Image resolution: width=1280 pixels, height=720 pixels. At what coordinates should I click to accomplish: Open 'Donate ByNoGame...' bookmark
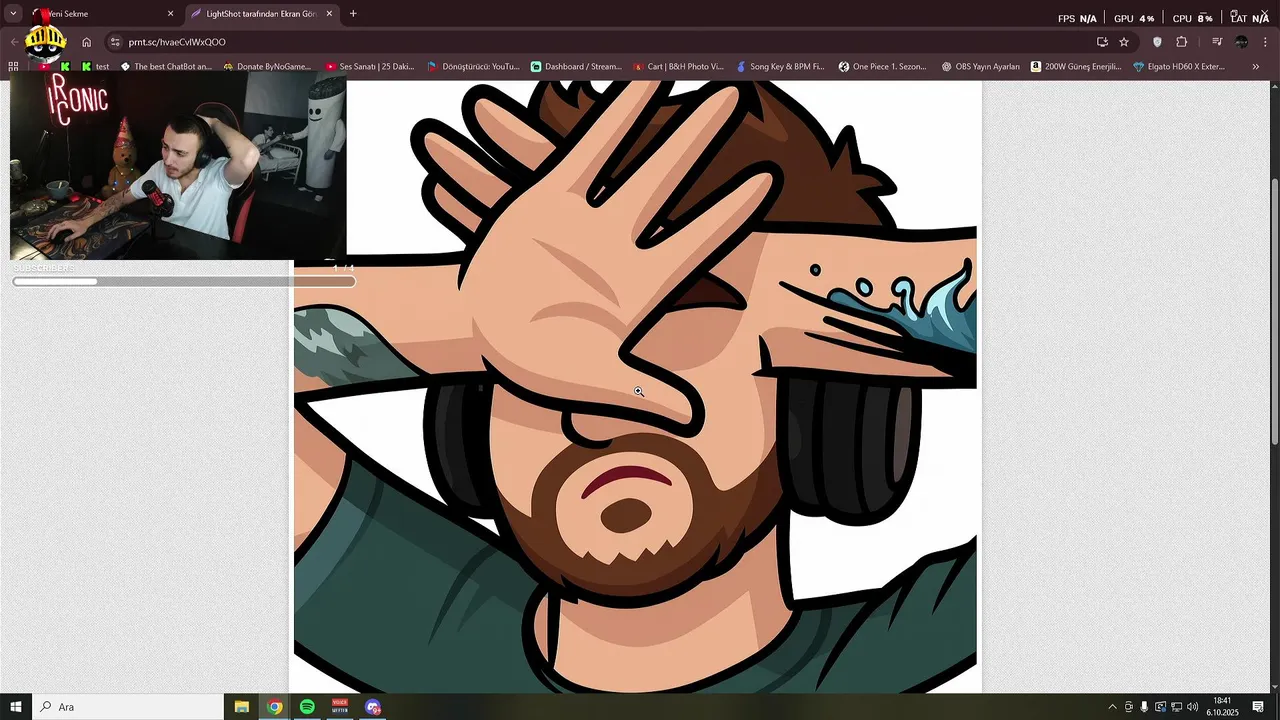(x=267, y=67)
